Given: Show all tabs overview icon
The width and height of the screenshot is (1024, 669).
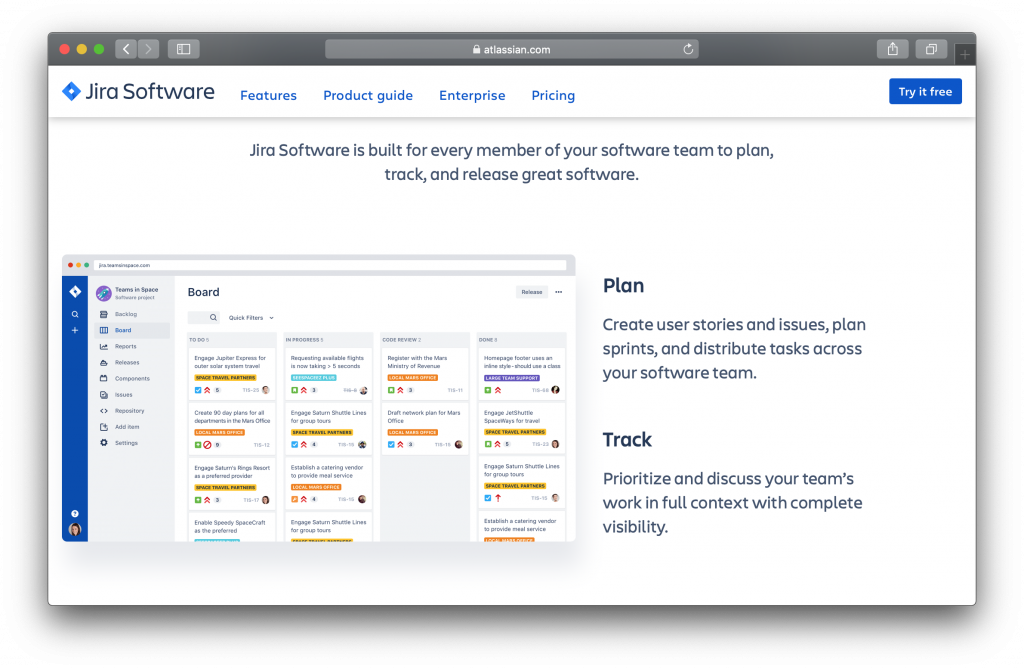Looking at the screenshot, I should point(931,49).
